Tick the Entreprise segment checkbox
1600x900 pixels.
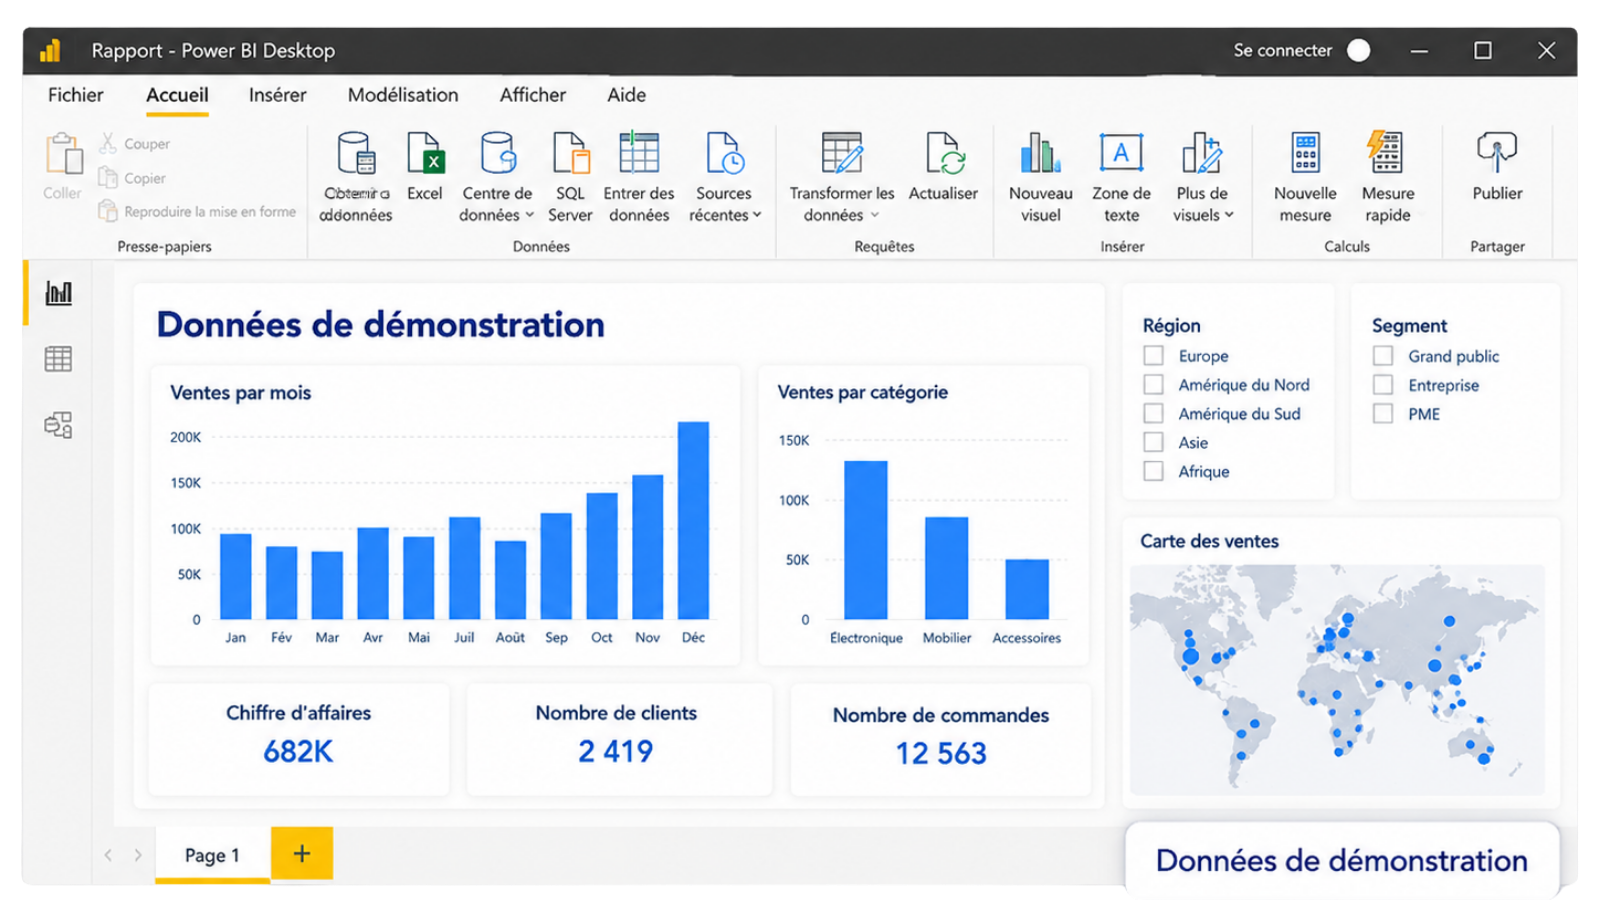click(x=1383, y=384)
